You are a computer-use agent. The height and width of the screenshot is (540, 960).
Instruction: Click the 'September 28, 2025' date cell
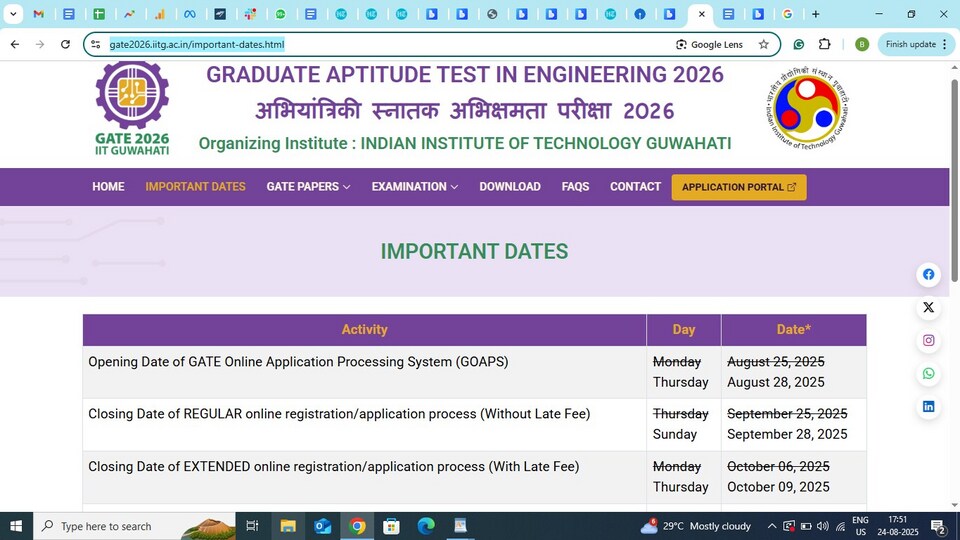coord(787,434)
